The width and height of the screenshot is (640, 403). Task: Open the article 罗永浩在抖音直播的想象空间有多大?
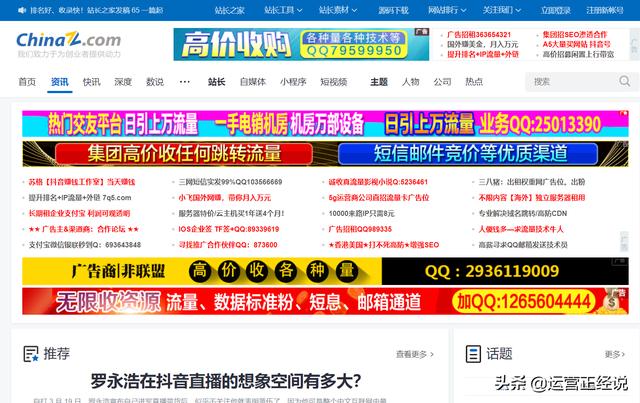pos(226,381)
